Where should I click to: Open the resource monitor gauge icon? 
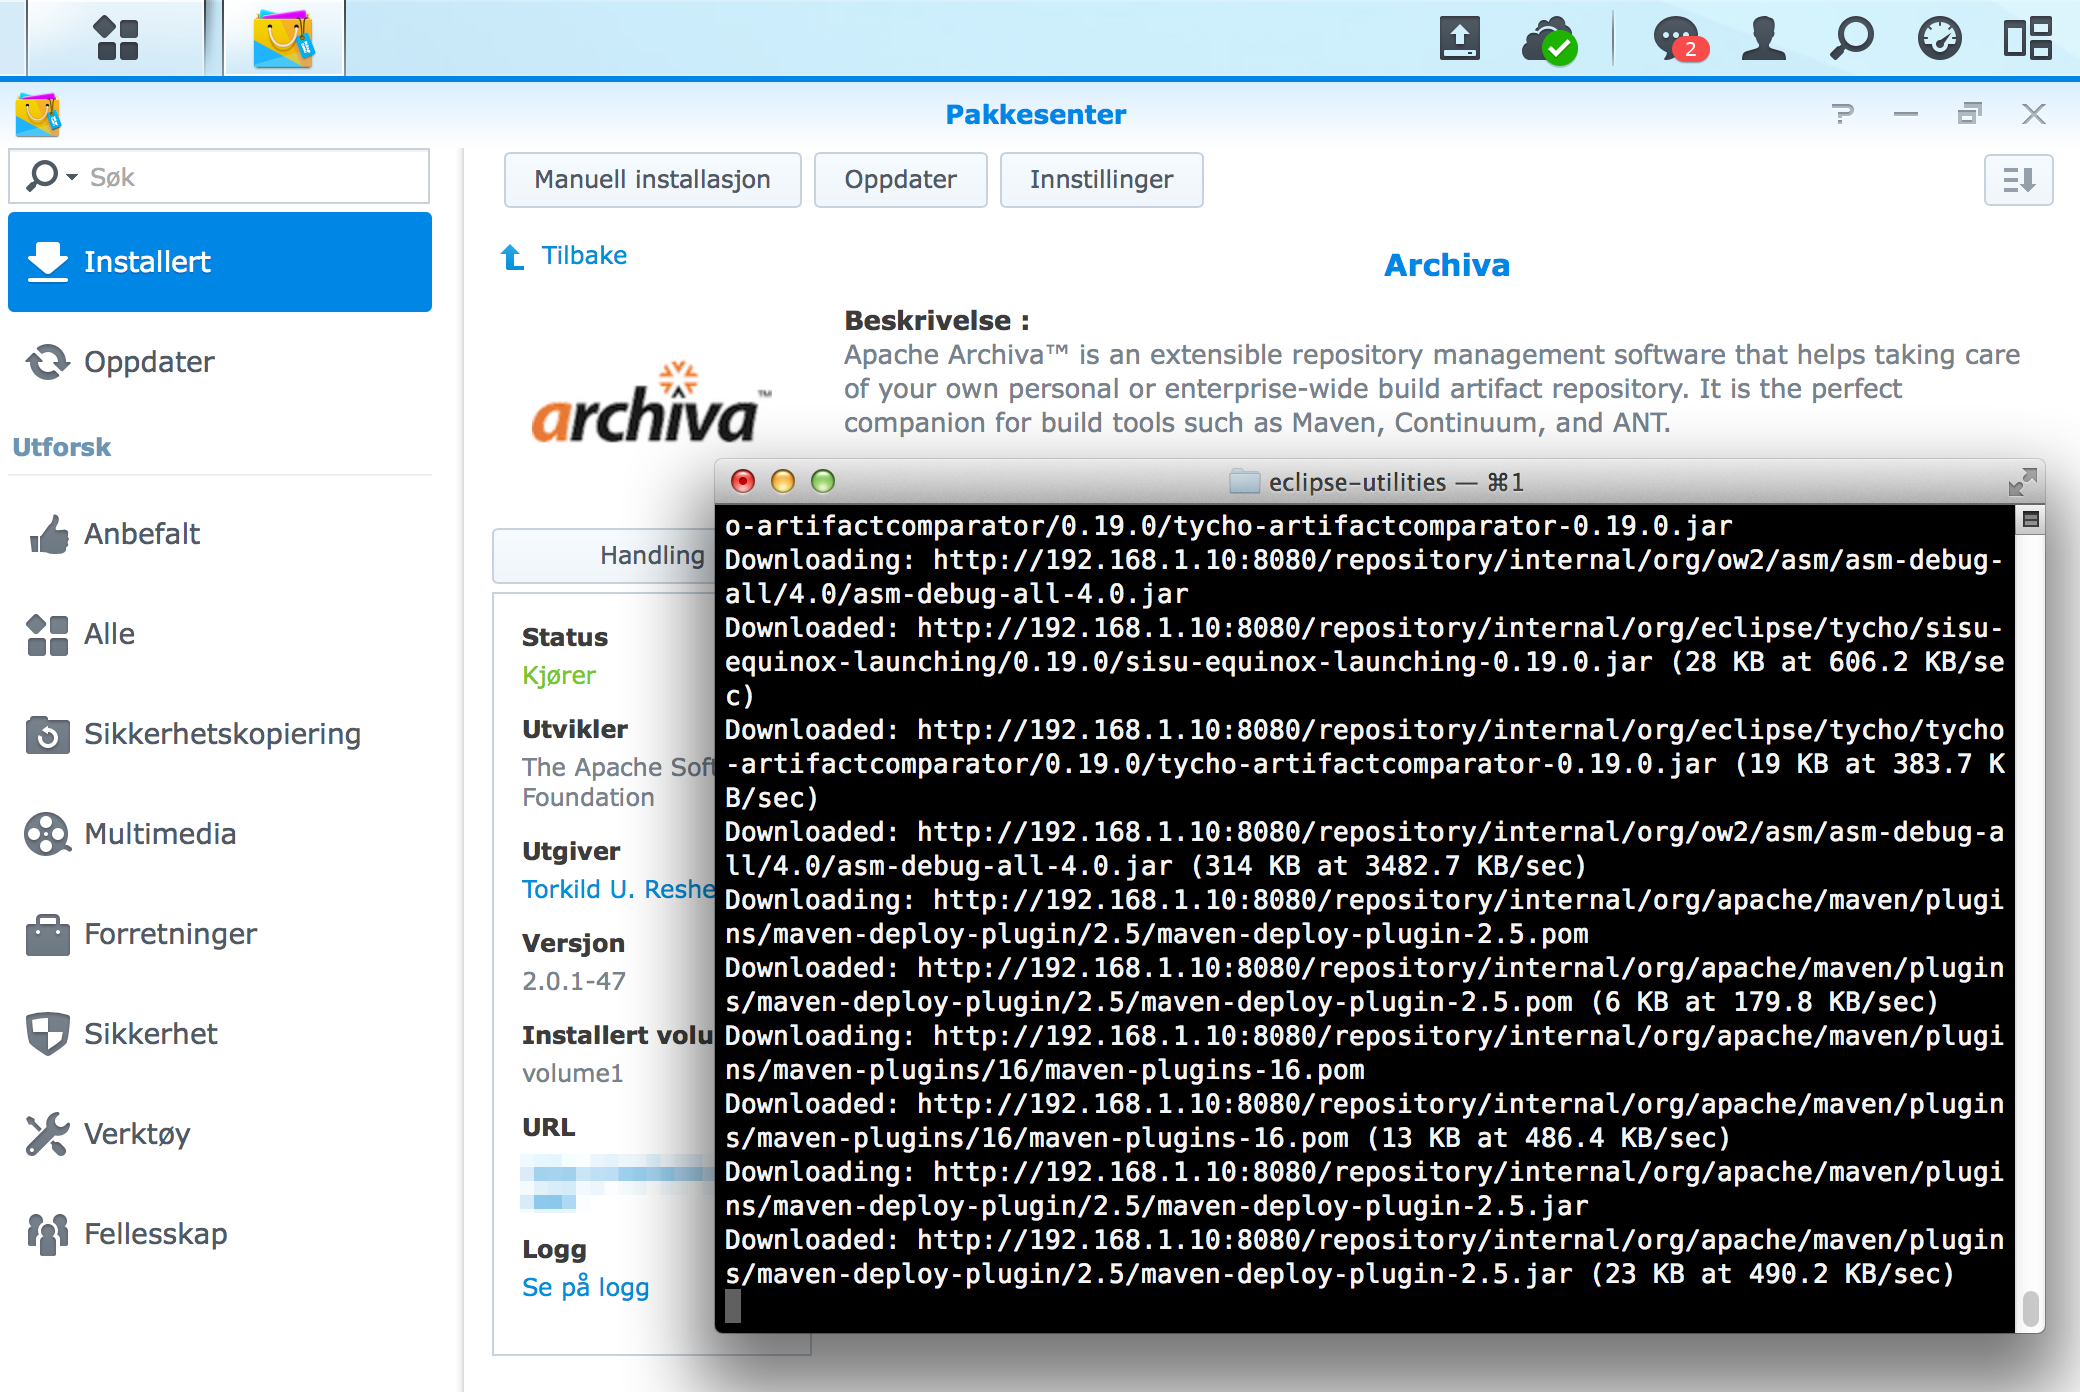(1939, 39)
